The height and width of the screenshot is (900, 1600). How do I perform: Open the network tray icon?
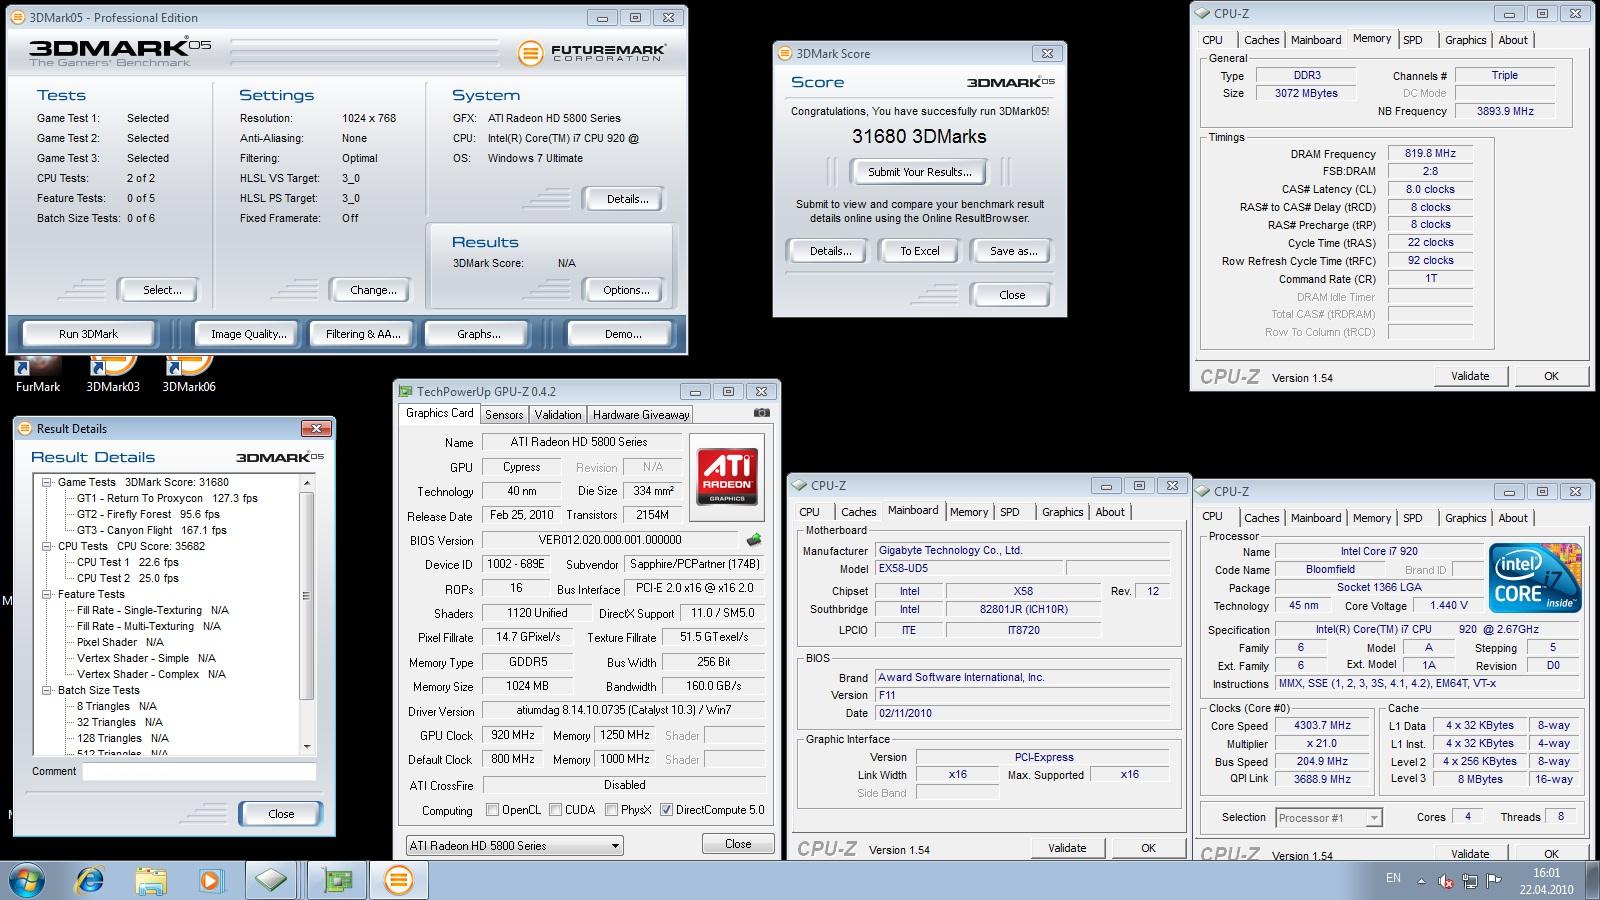point(1470,881)
